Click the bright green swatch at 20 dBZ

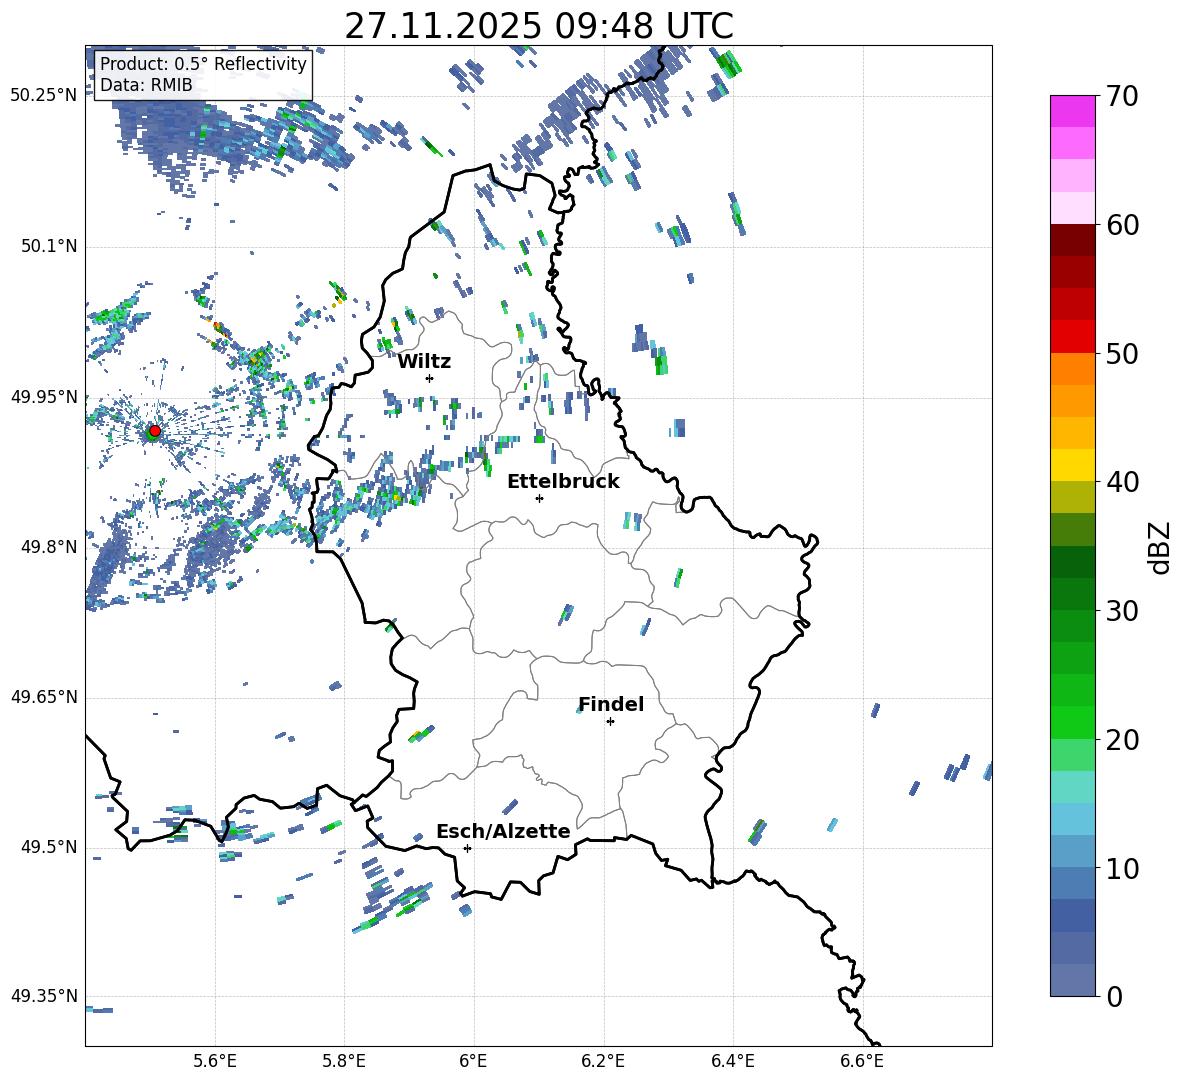[x=1073, y=722]
